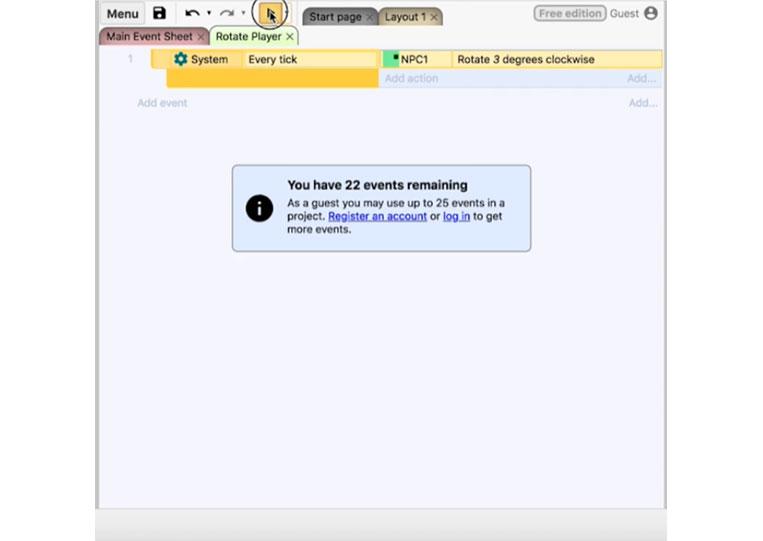Image resolution: width=763 pixels, height=541 pixels.
Task: Close the Rotate Player tab
Action: tap(290, 37)
